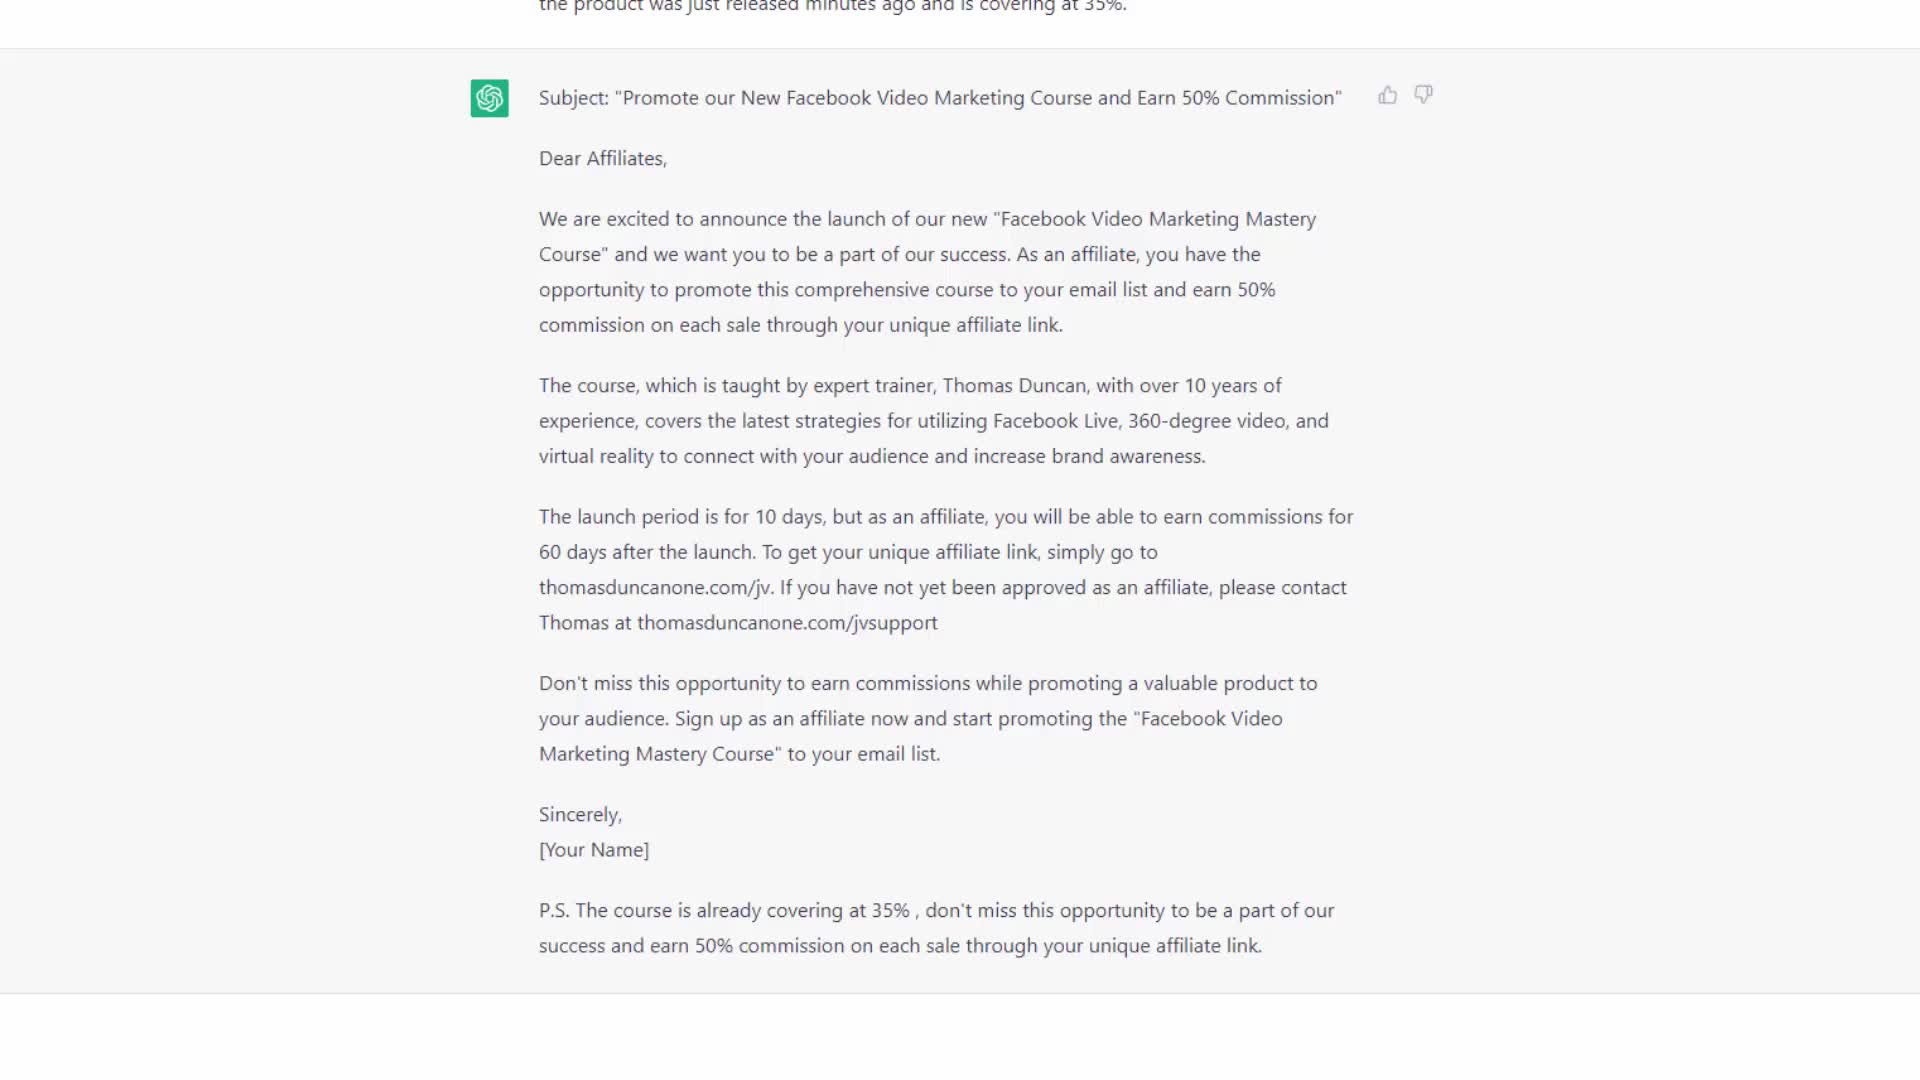The image size is (1920, 1080).
Task: Click the "Dear Affiliates," greeting
Action: [x=603, y=159]
